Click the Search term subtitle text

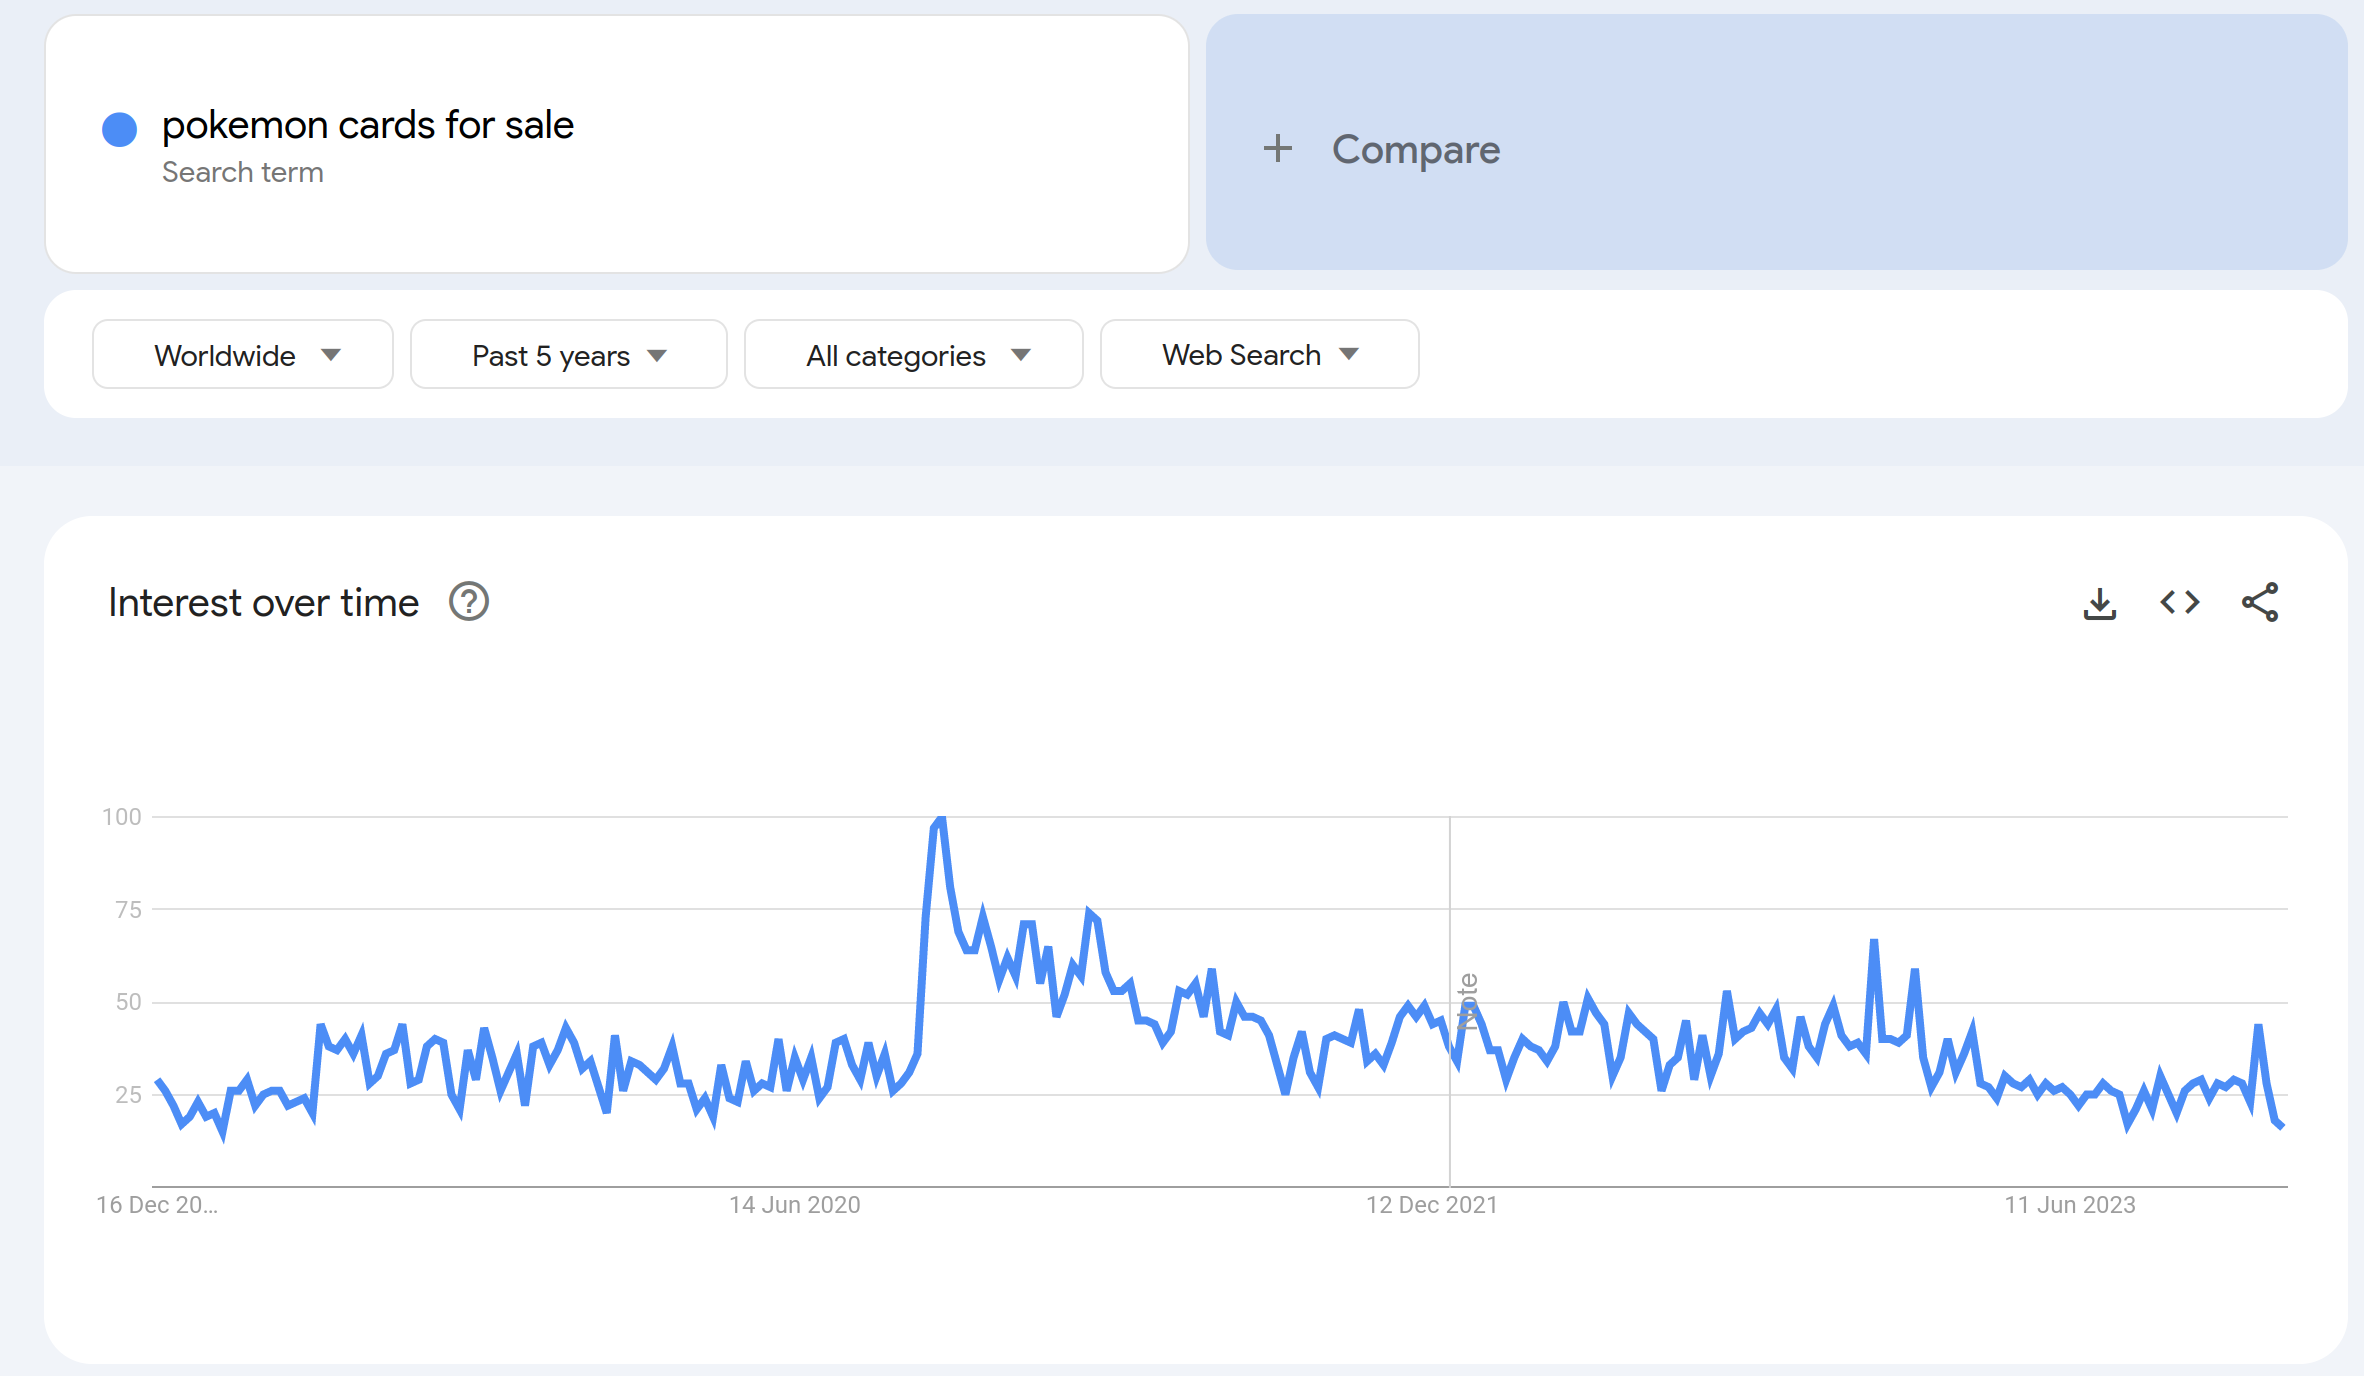(x=243, y=172)
